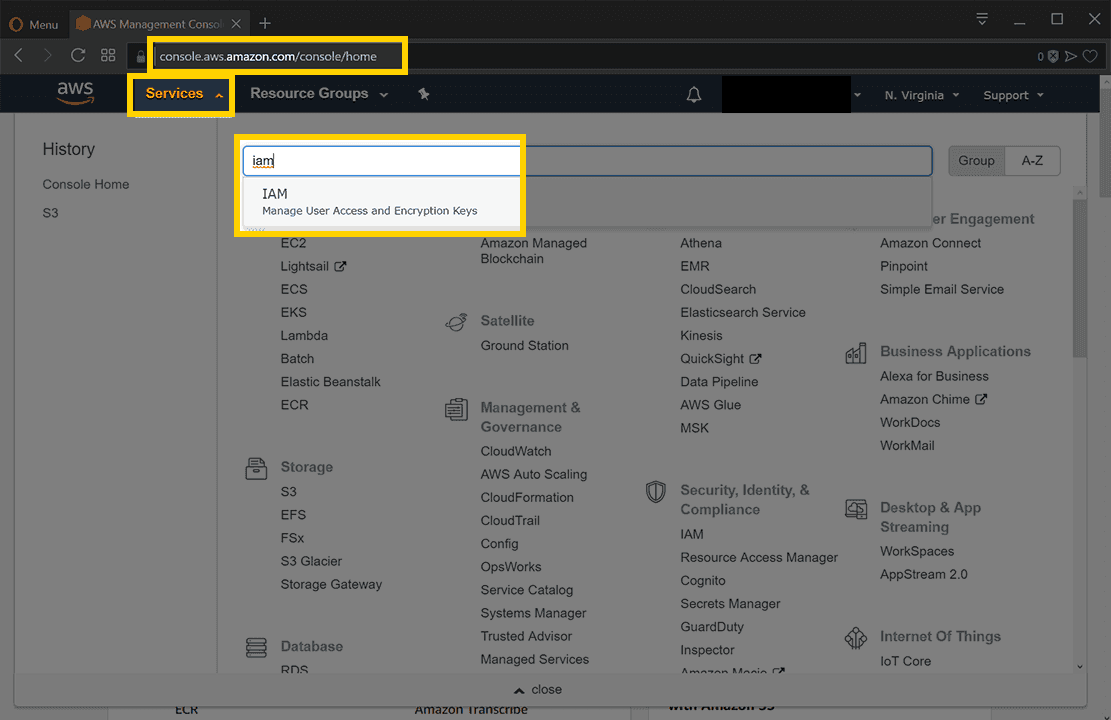The width and height of the screenshot is (1111, 720).
Task: Open Console Home from History
Action: [x=86, y=184]
